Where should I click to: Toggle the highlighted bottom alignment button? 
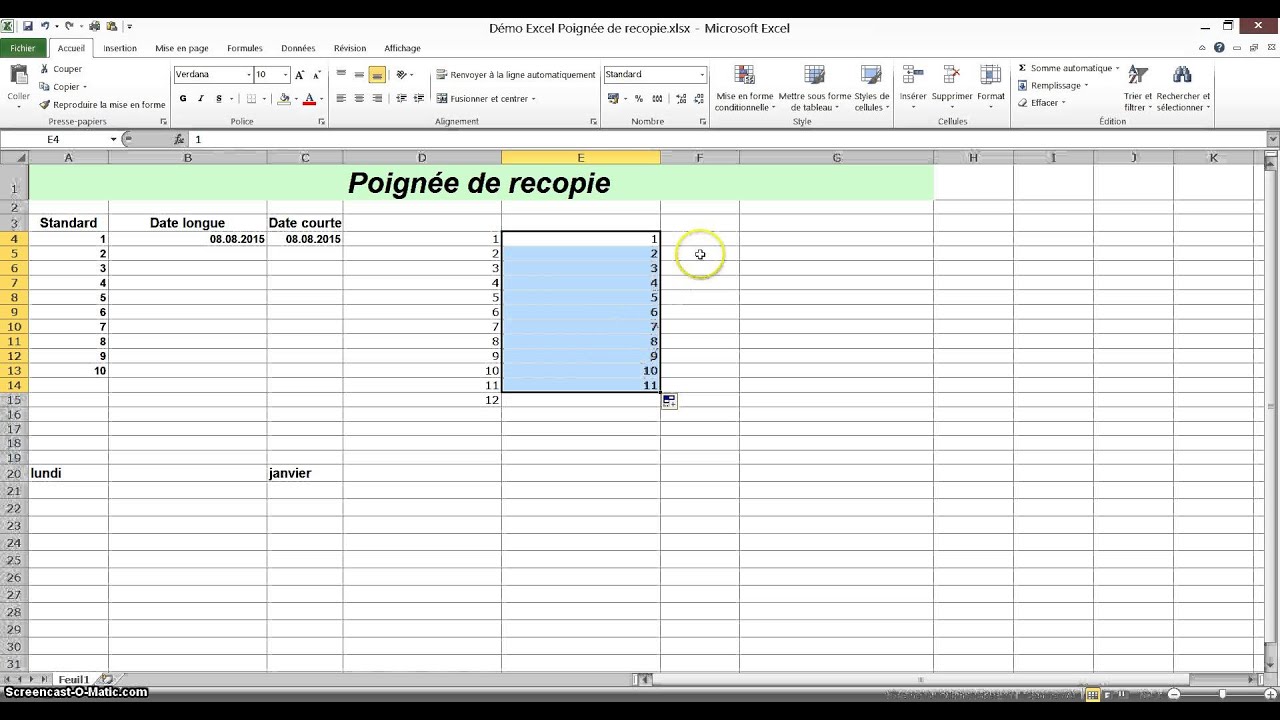tap(377, 75)
